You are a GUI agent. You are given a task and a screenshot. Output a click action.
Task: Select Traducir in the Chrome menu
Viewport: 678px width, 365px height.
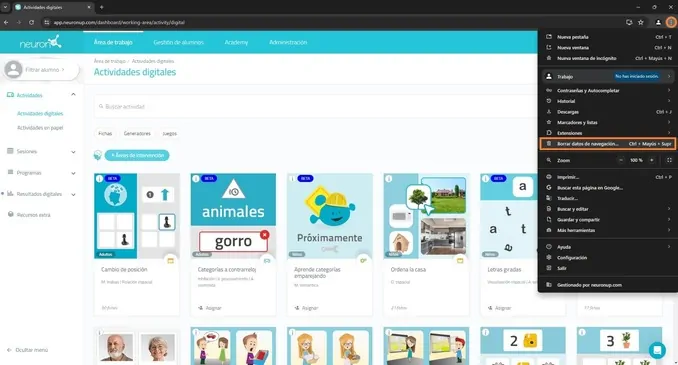point(608,199)
